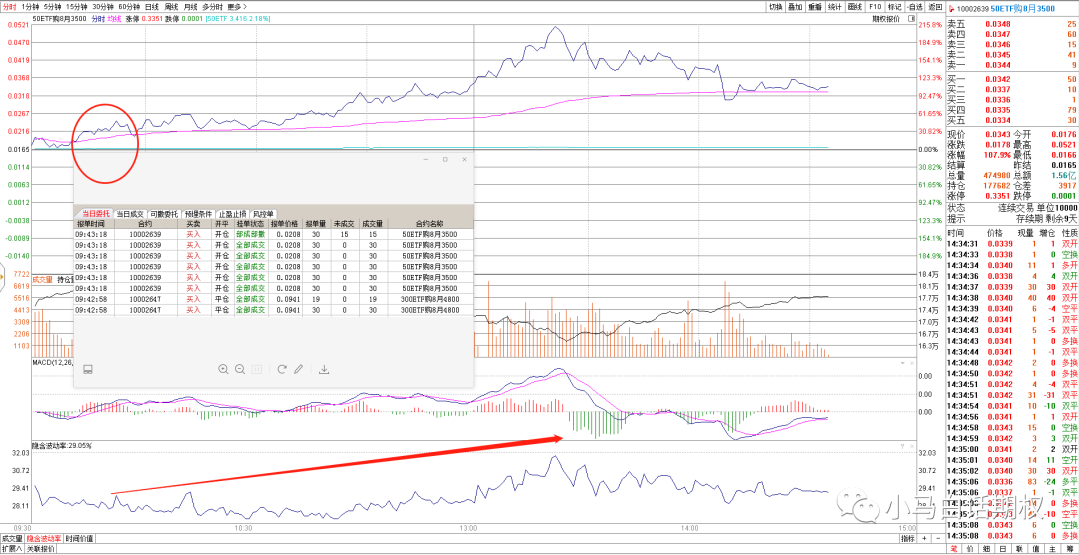This screenshot has width=1080, height=555.
Task: Click the 50ETF购8月3500 contract title
Action: (1021, 8)
